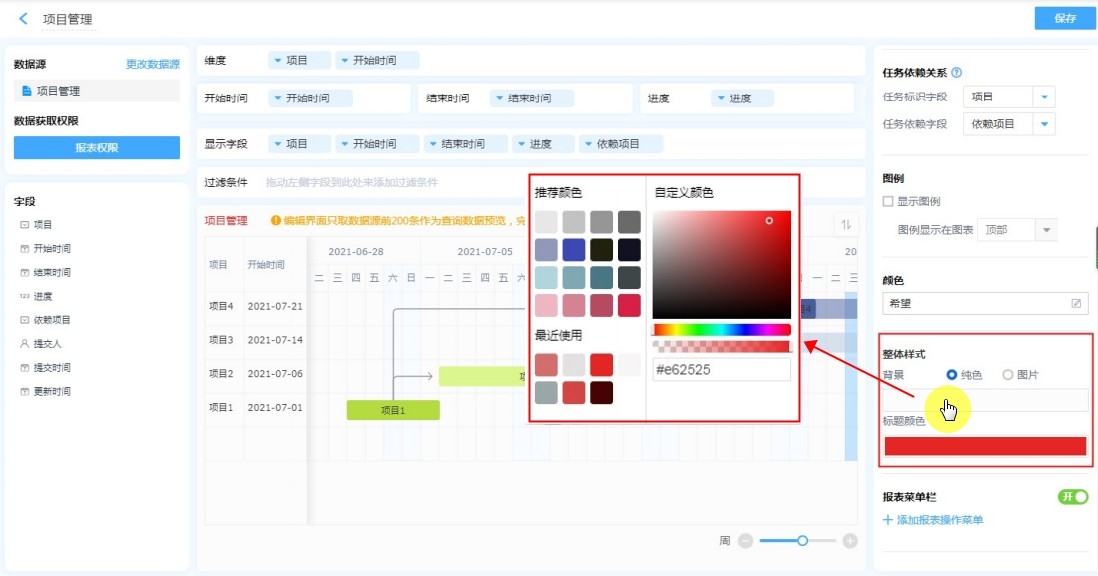Screen dimensions: 1098x576
Task: Click zoom out minus icon on timeline
Action: tap(745, 541)
